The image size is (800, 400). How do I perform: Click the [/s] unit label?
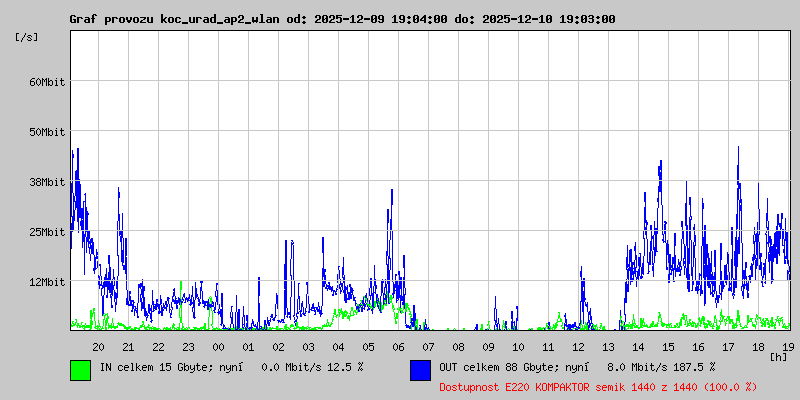coord(27,37)
